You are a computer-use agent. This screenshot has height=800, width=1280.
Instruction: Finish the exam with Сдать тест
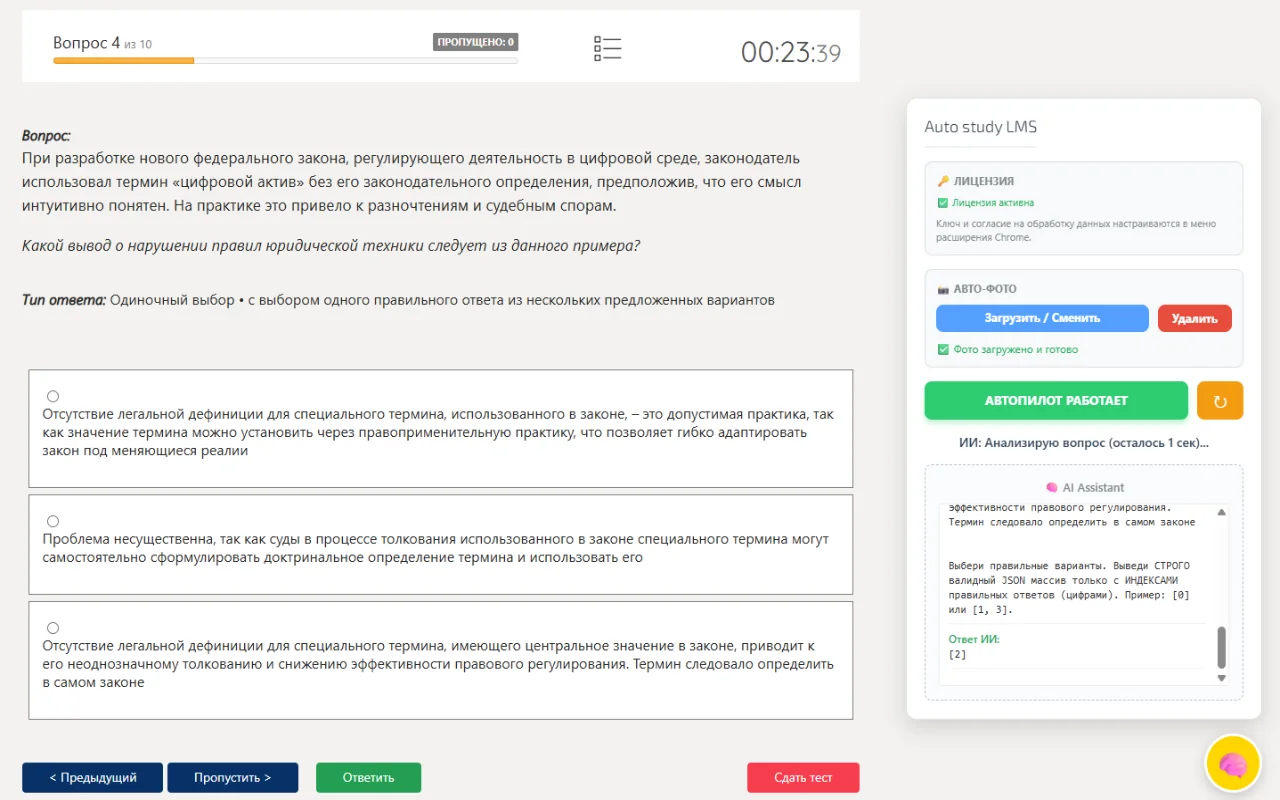click(803, 777)
